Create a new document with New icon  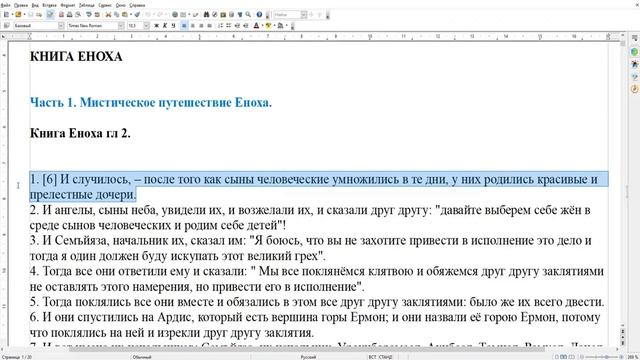(7, 15)
